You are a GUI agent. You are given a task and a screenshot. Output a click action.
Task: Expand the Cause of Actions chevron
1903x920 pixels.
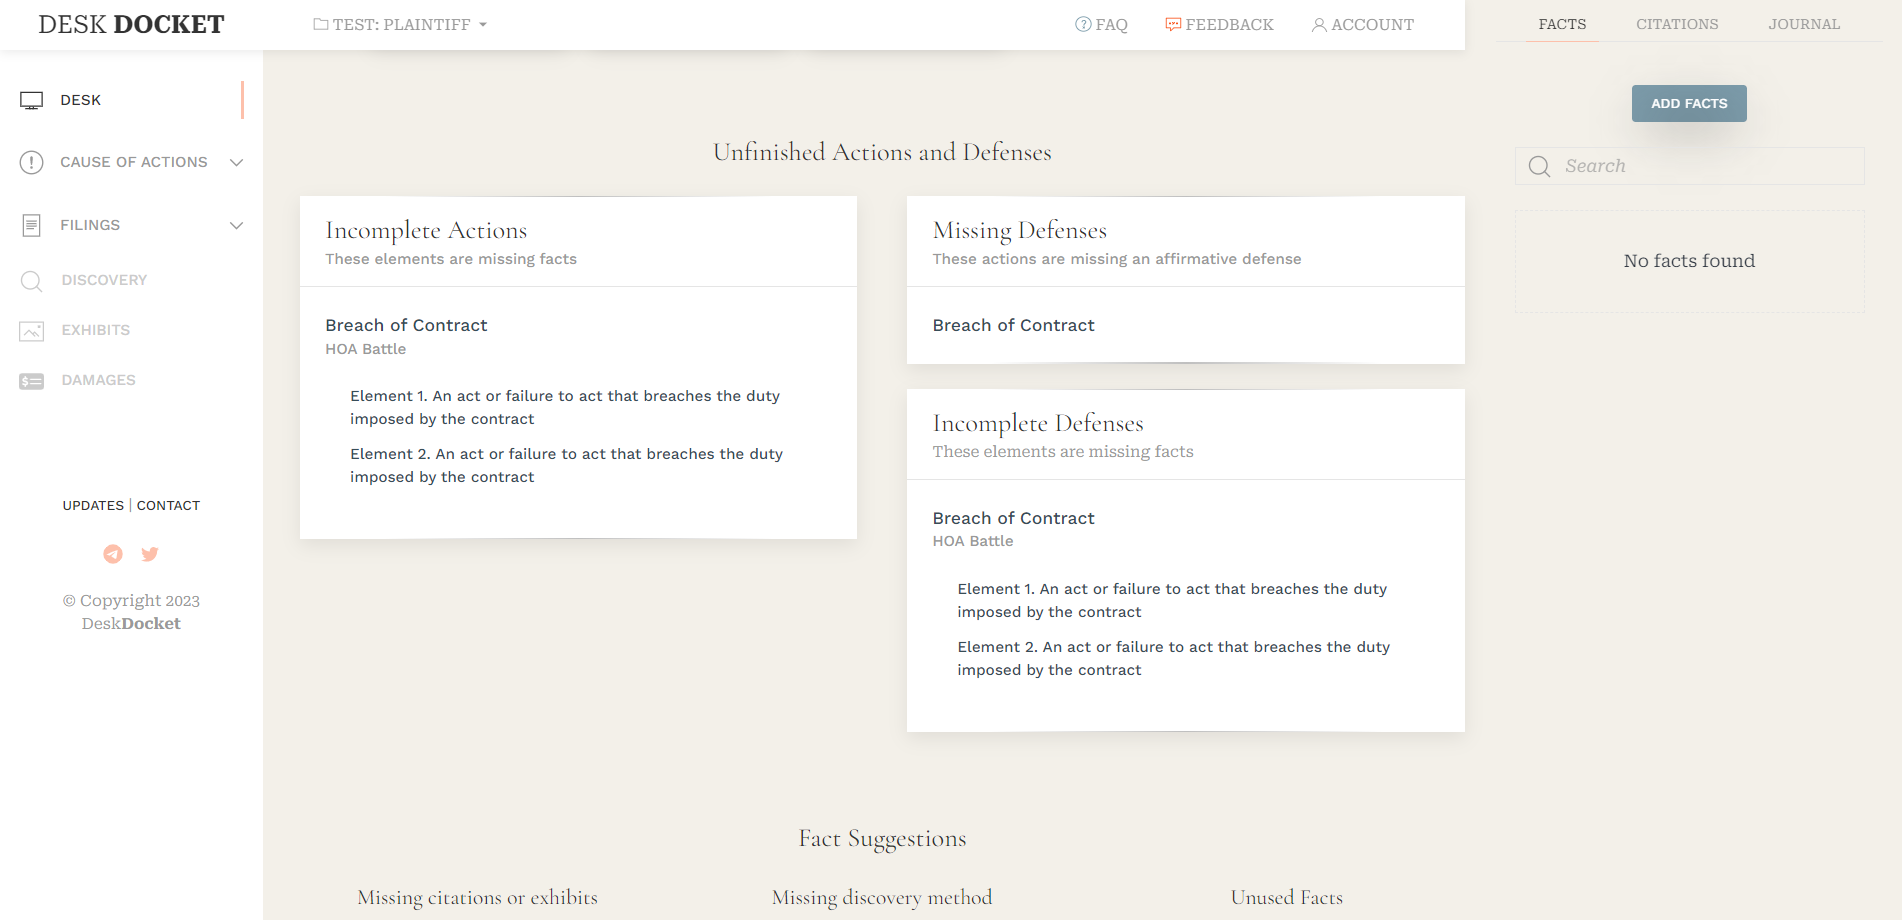237,162
